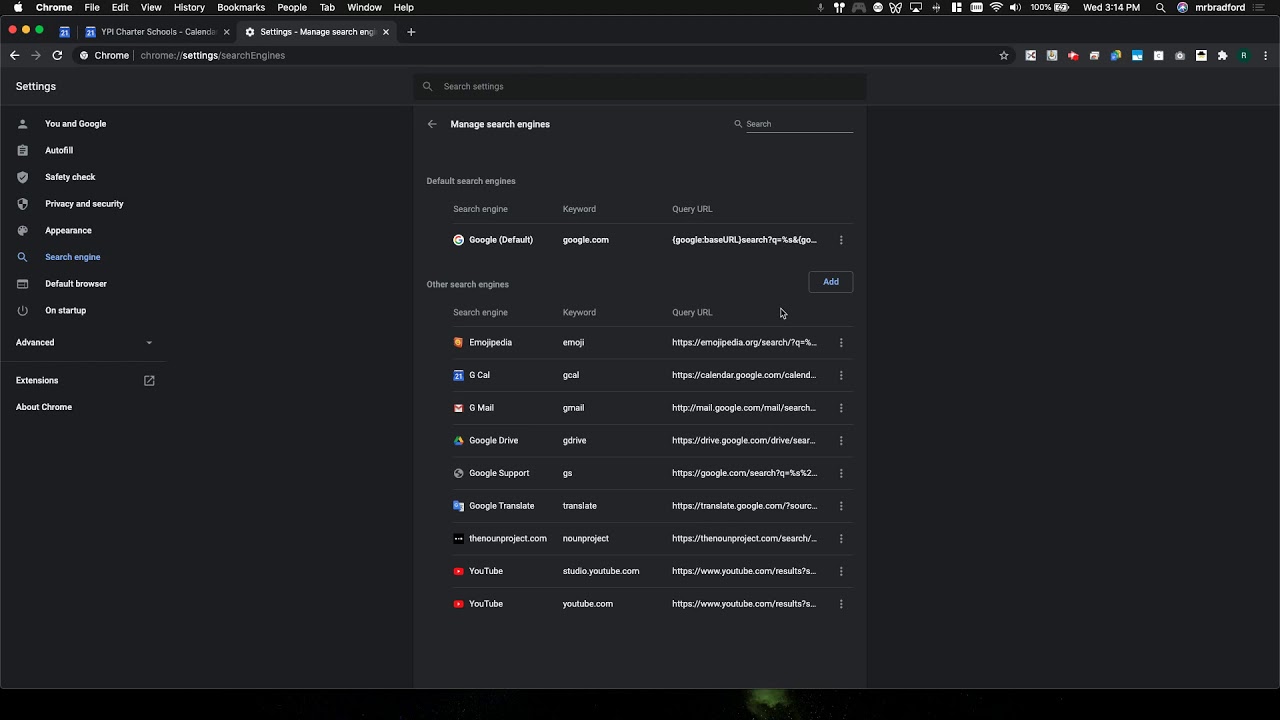This screenshot has height=720, width=1280.
Task: Select Appearance in the settings sidebar
Action: 68,231
